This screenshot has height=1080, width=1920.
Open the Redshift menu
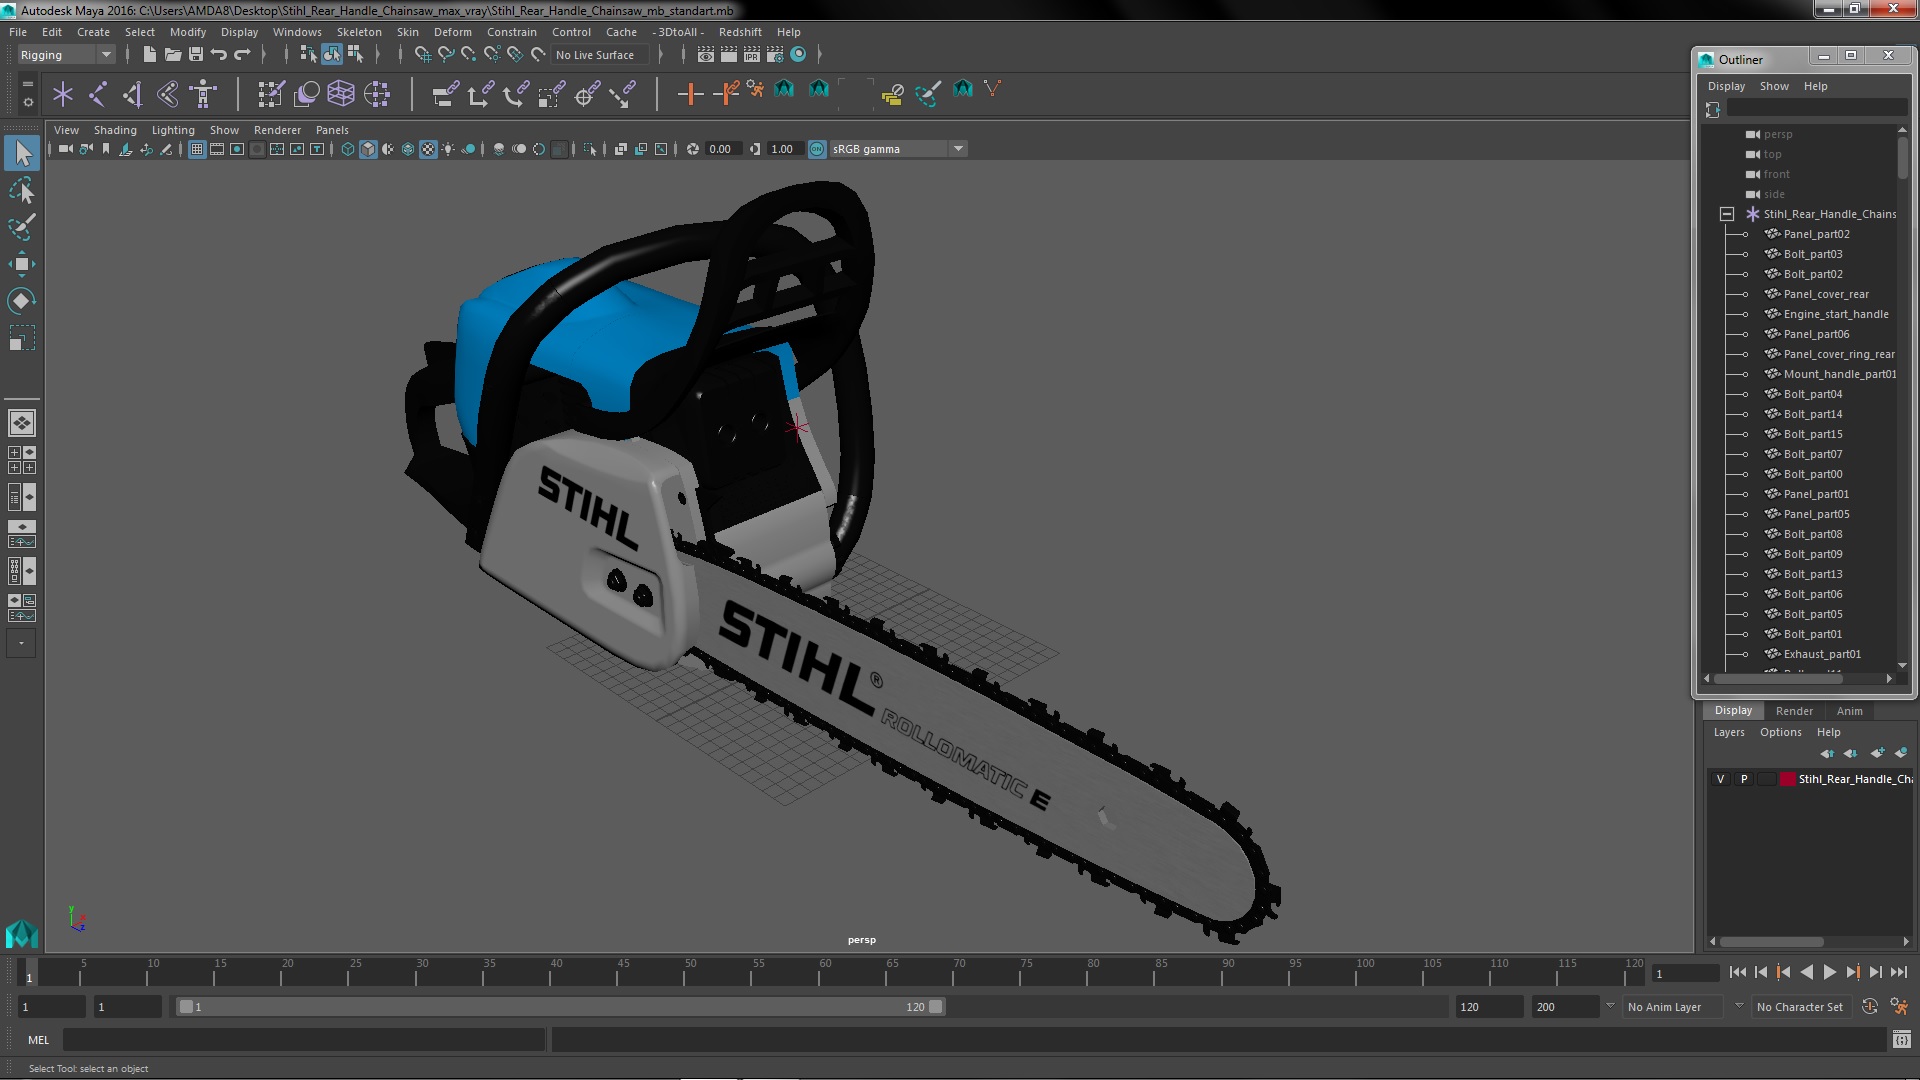740,32
